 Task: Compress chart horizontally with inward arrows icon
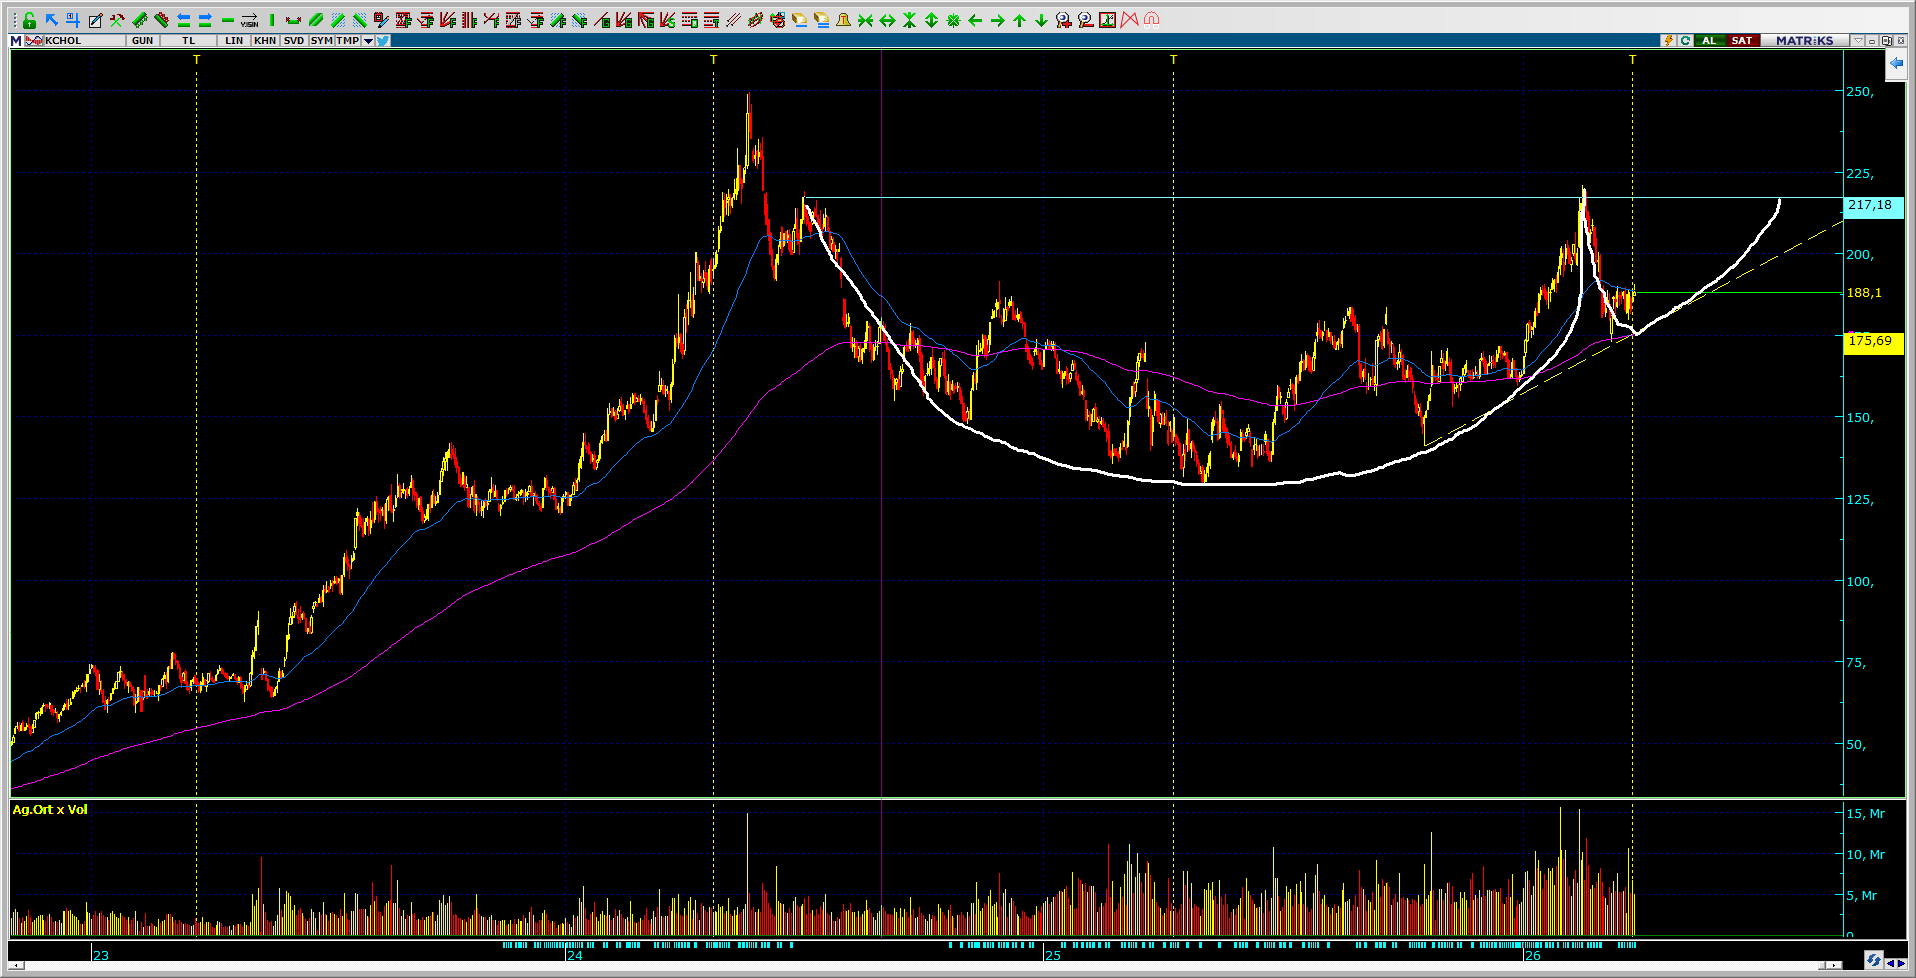pos(865,20)
